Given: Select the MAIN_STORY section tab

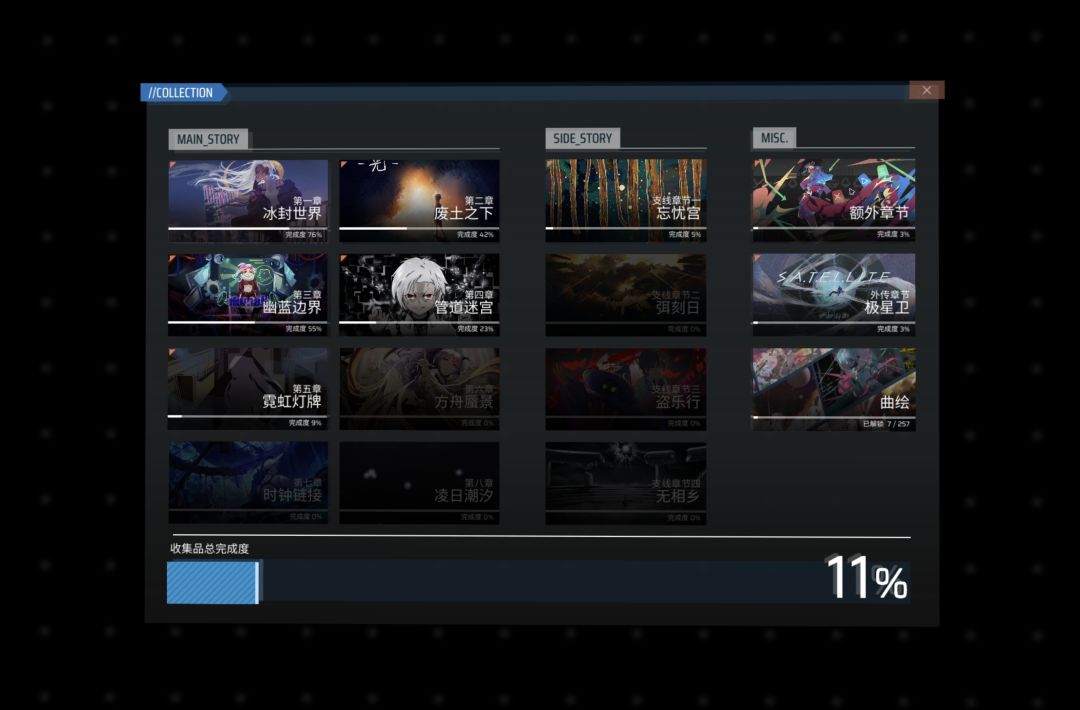Looking at the screenshot, I should (x=208, y=139).
